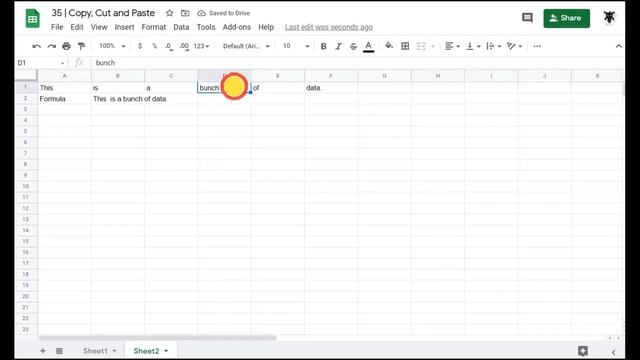Viewport: 640px width, 360px height.
Task: Select cell containing This
Action: pos(64,88)
